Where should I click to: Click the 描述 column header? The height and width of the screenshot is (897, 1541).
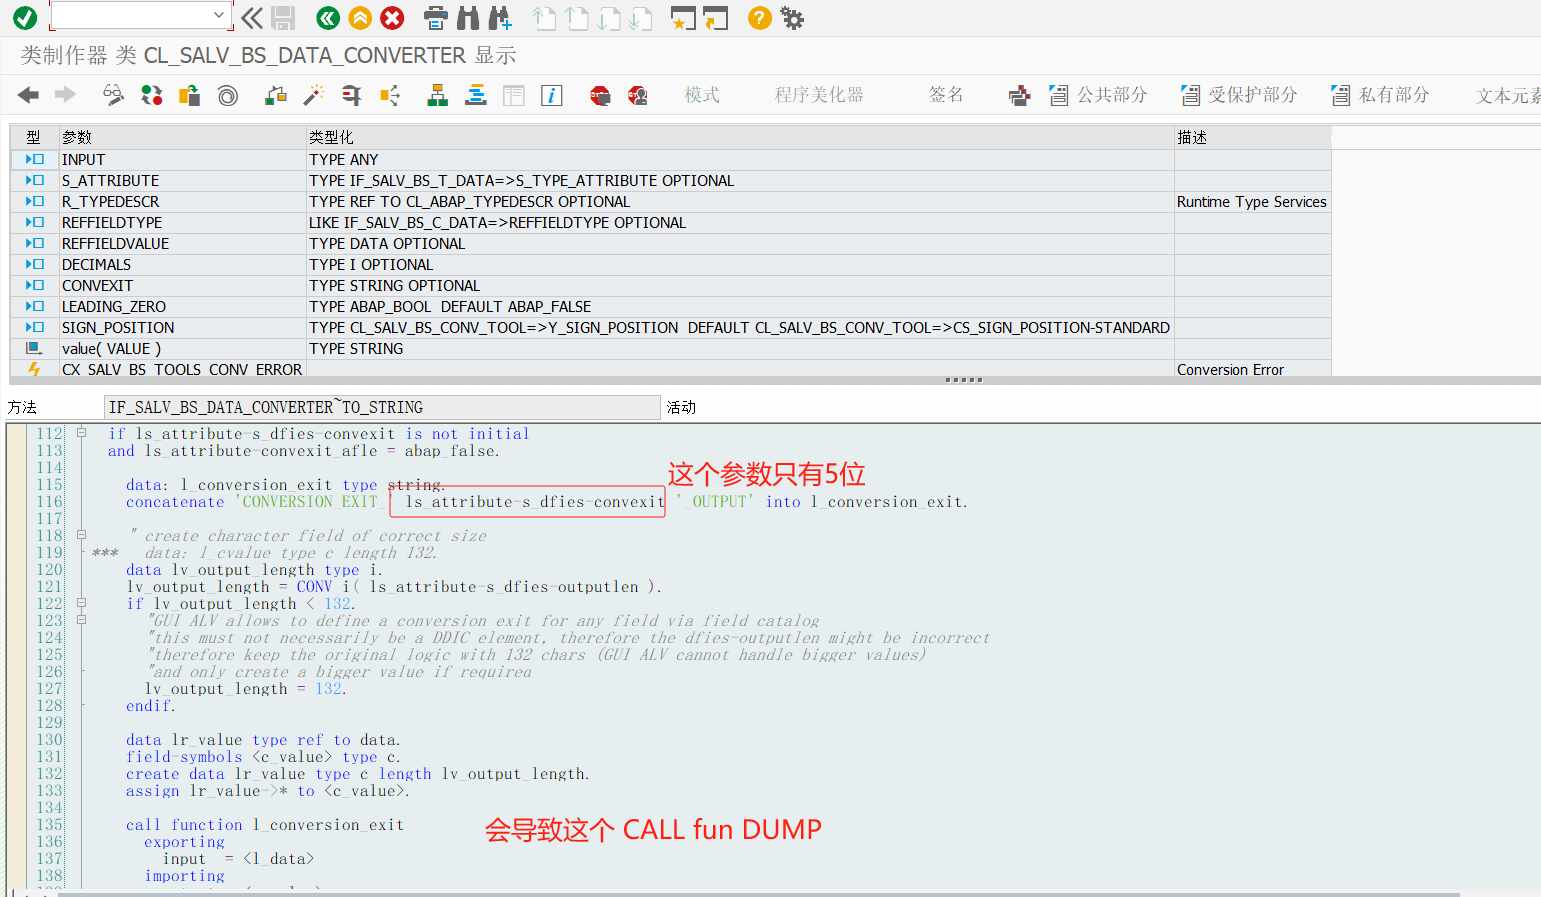pos(1252,137)
